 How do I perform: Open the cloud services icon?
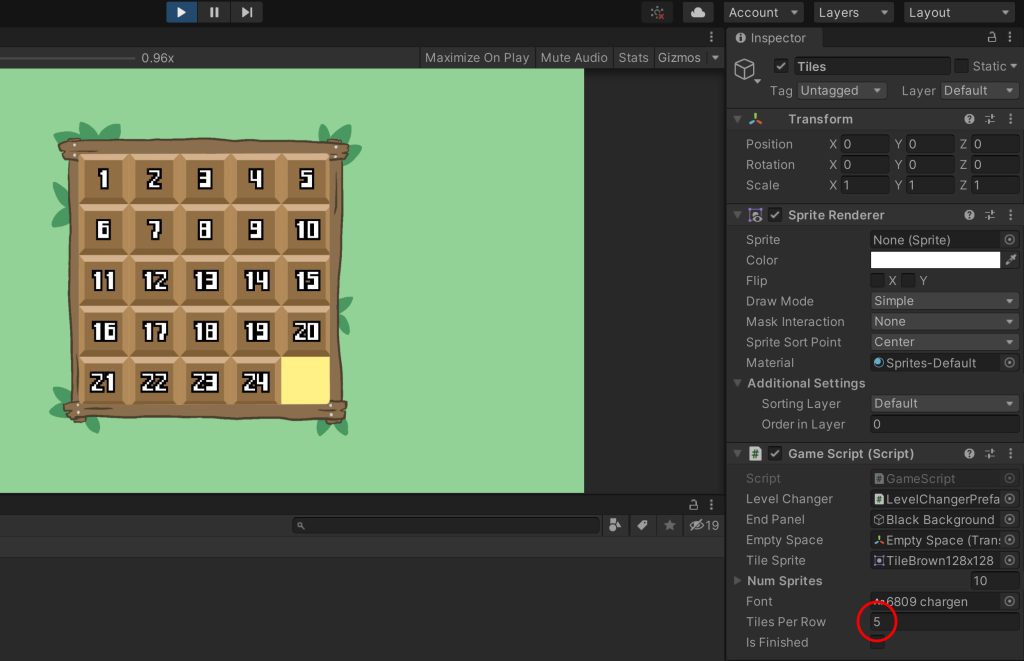pos(697,12)
